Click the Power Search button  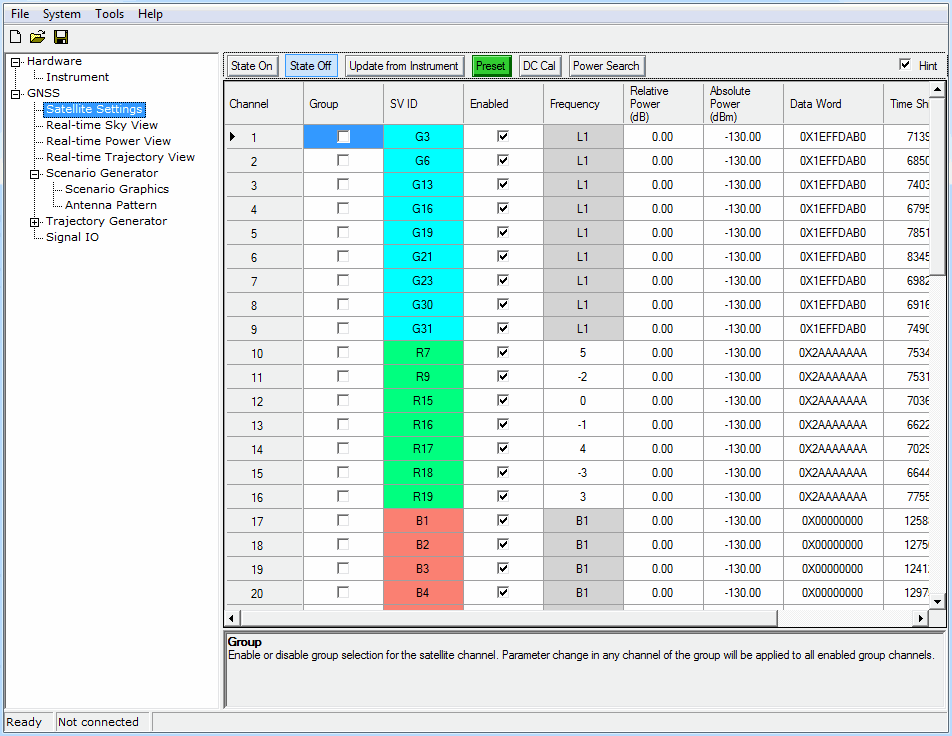606,66
